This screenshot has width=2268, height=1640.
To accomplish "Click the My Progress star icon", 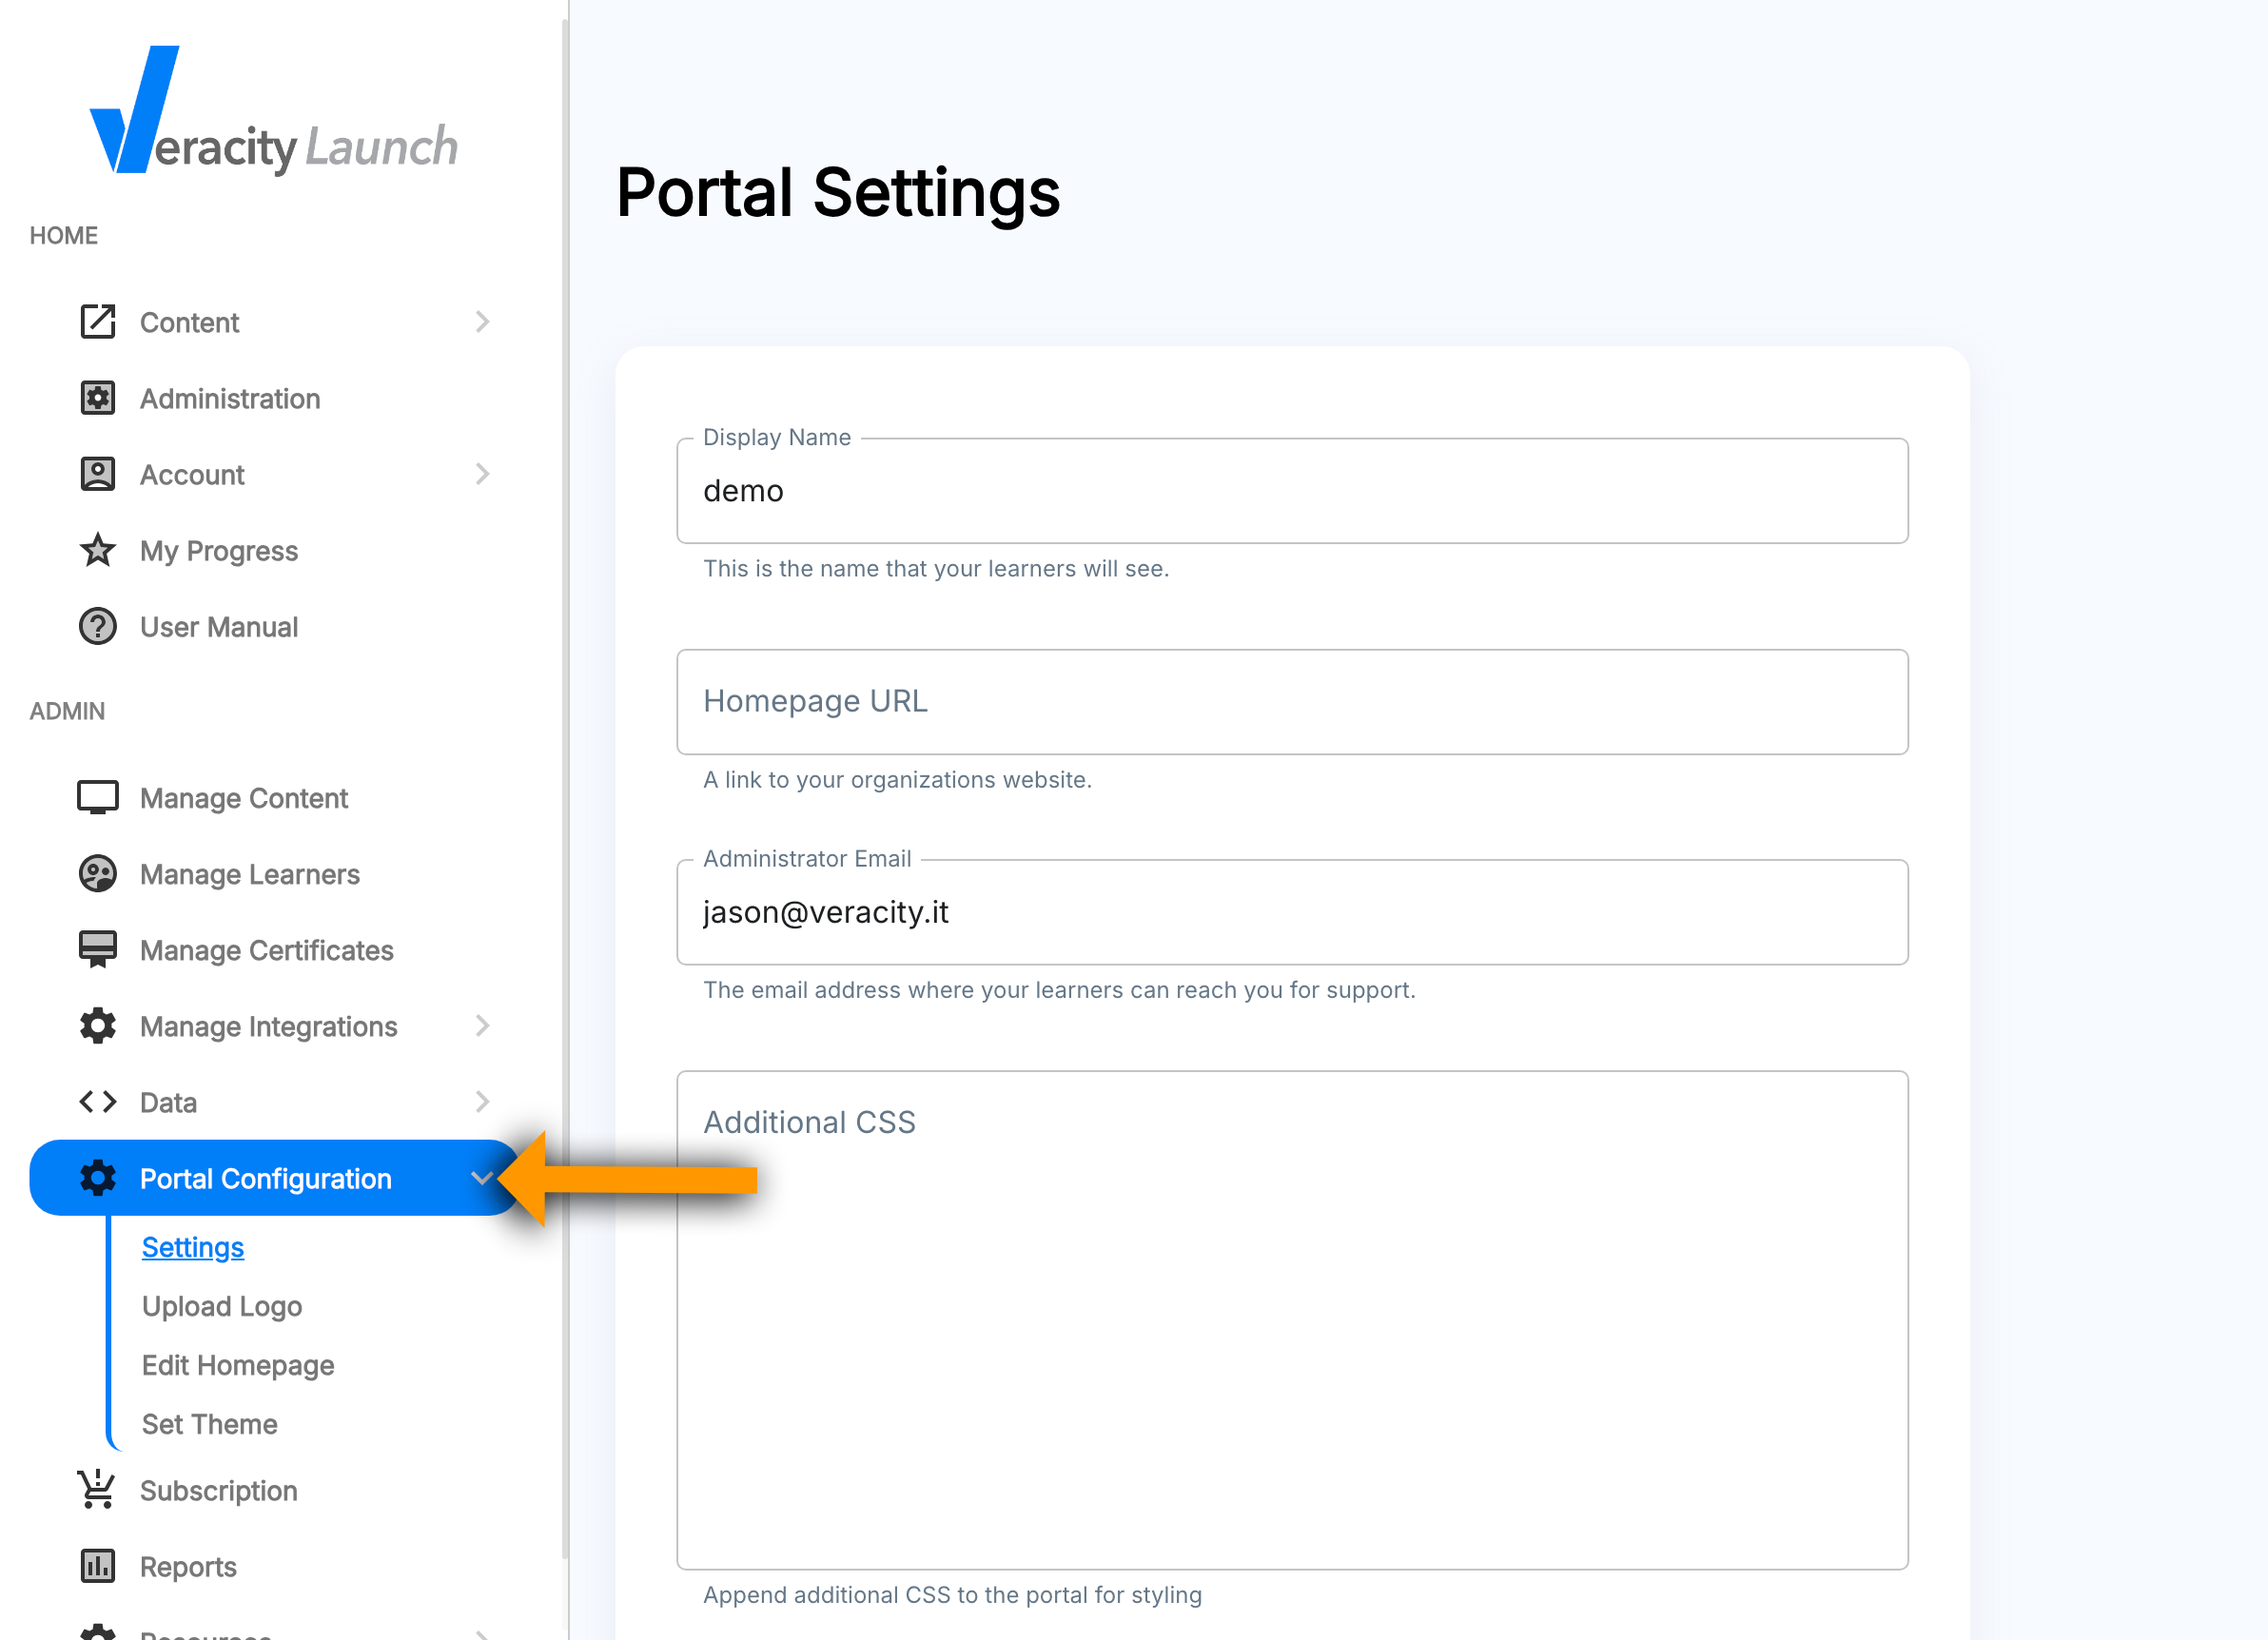I will 97,550.
